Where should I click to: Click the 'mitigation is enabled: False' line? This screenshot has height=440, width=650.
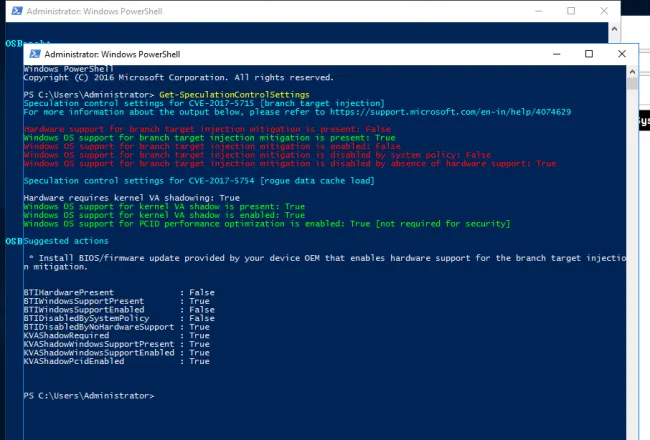tap(212, 146)
